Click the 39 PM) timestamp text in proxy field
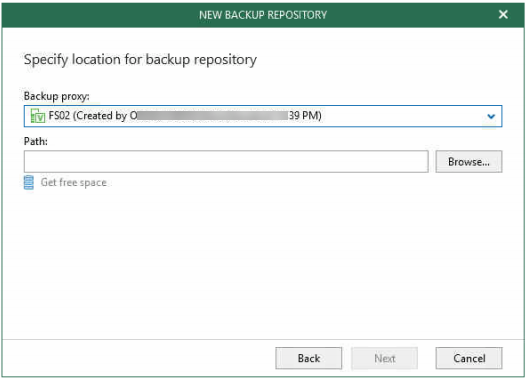 tap(305, 116)
